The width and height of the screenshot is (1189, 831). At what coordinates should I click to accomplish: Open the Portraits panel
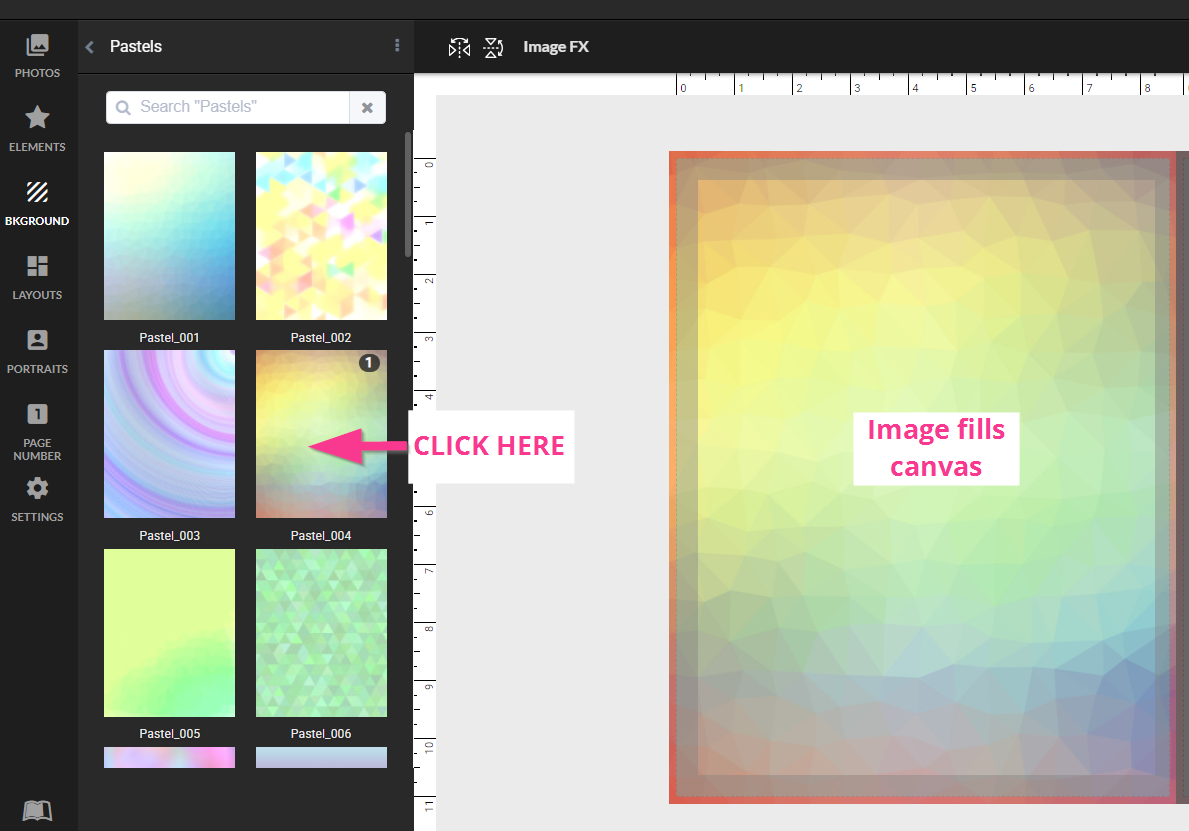37,352
